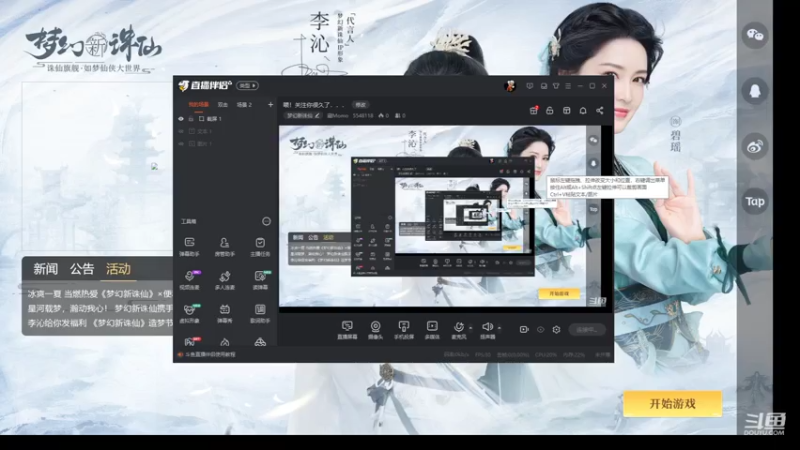The image size is (800, 450).
Task: Open Tap icon on launcher sidebar
Action: pyautogui.click(x=755, y=202)
